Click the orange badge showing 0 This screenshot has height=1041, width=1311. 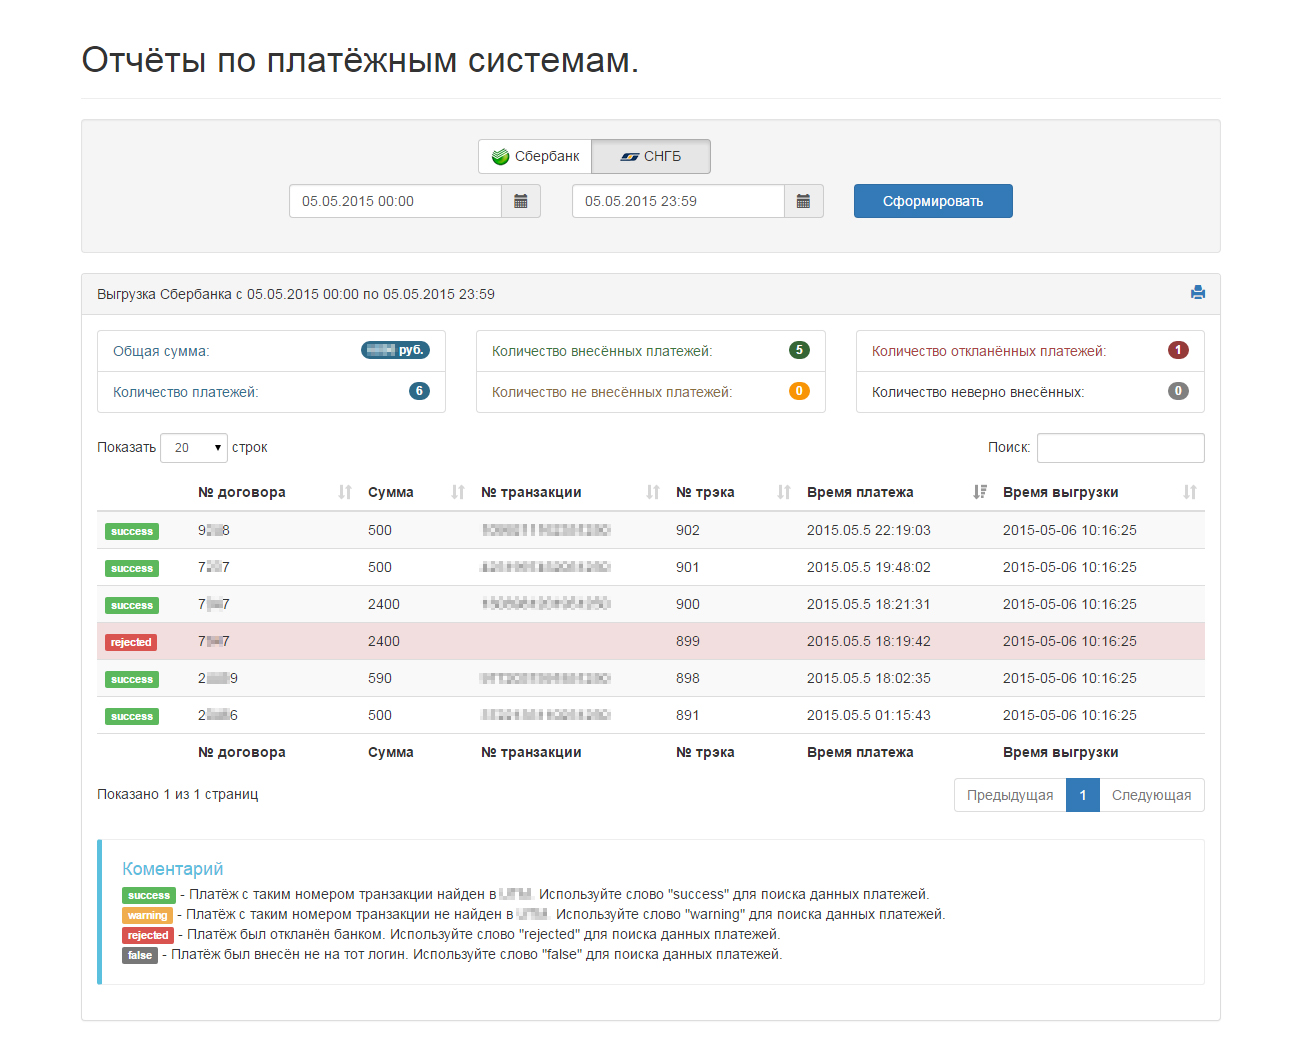click(799, 391)
